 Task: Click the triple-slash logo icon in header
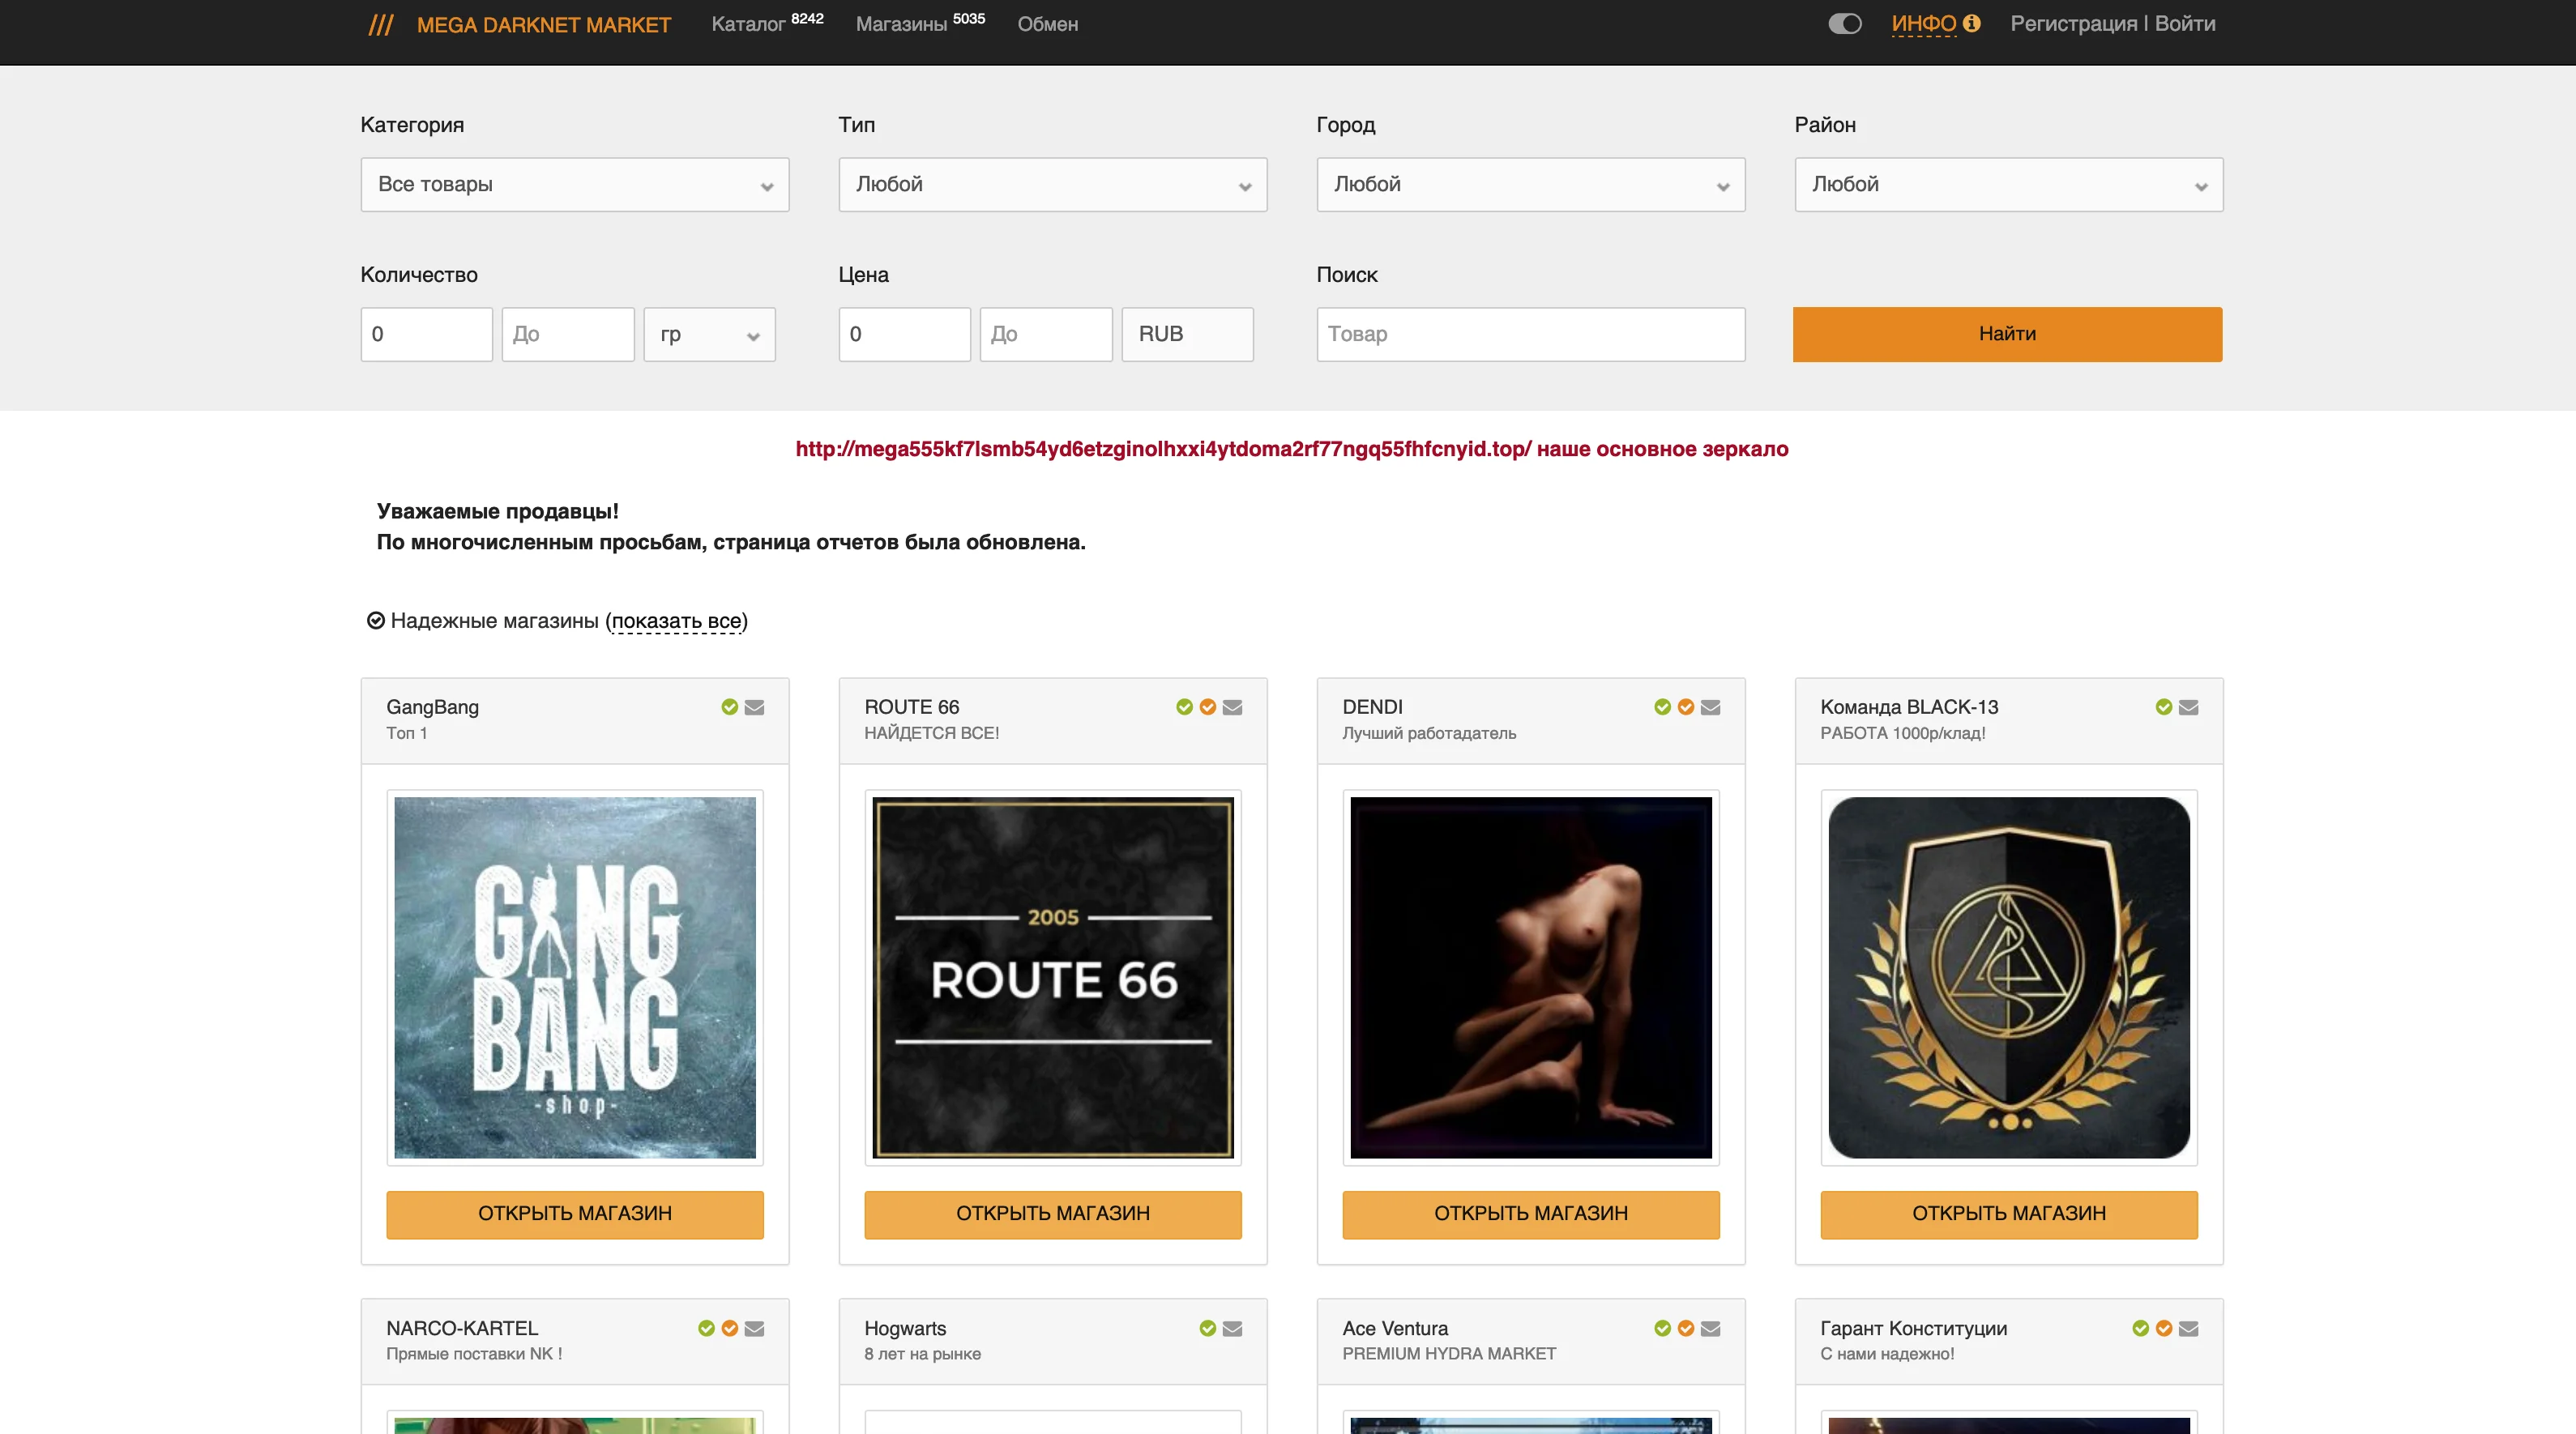pyautogui.click(x=381, y=25)
